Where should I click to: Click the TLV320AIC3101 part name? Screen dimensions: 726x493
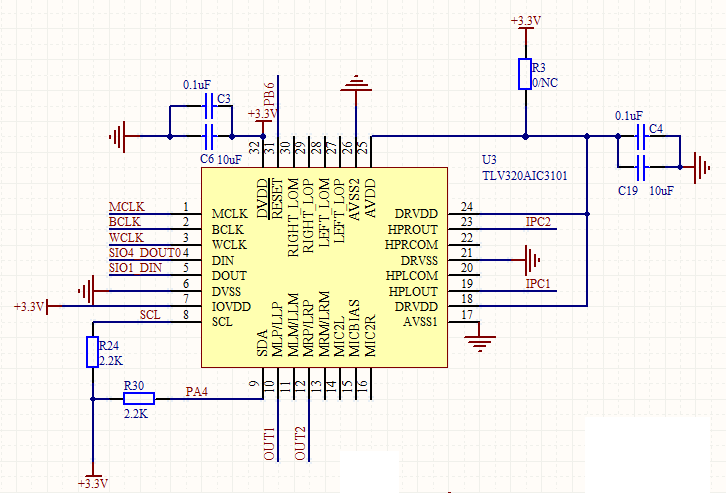click(x=524, y=176)
